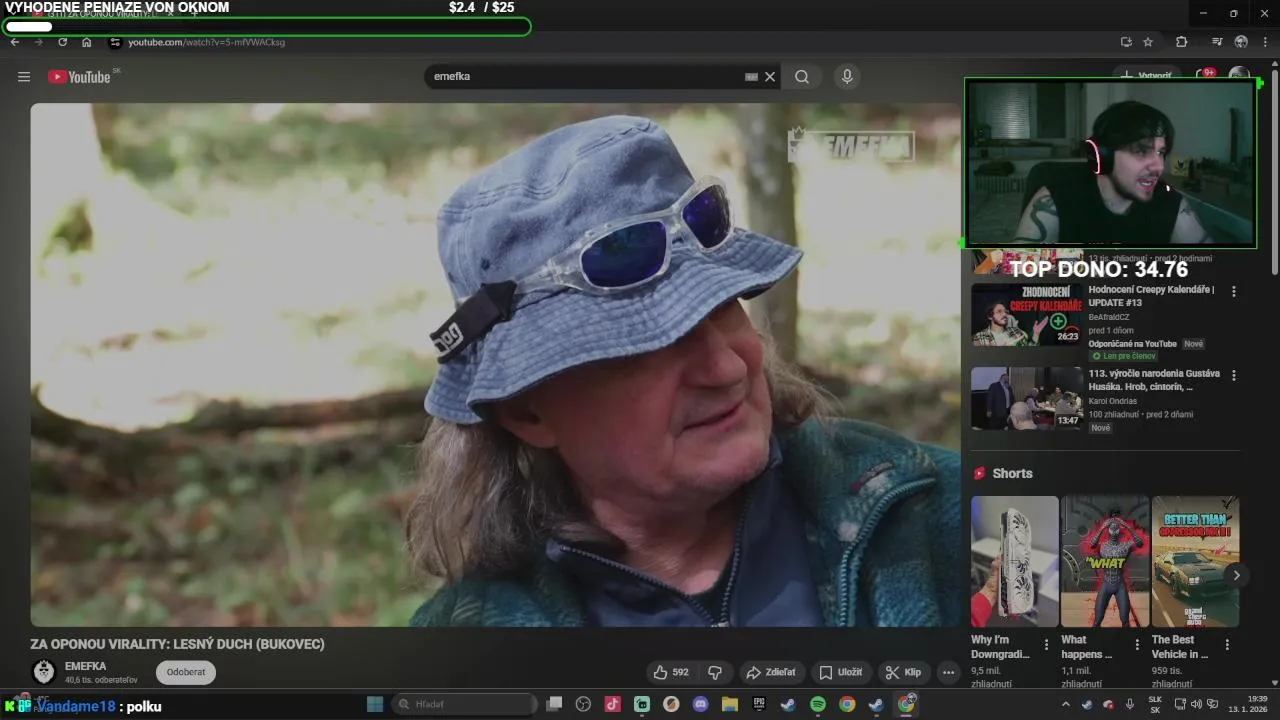1280x720 pixels.
Task: Open Spotify from the taskbar
Action: coord(817,704)
